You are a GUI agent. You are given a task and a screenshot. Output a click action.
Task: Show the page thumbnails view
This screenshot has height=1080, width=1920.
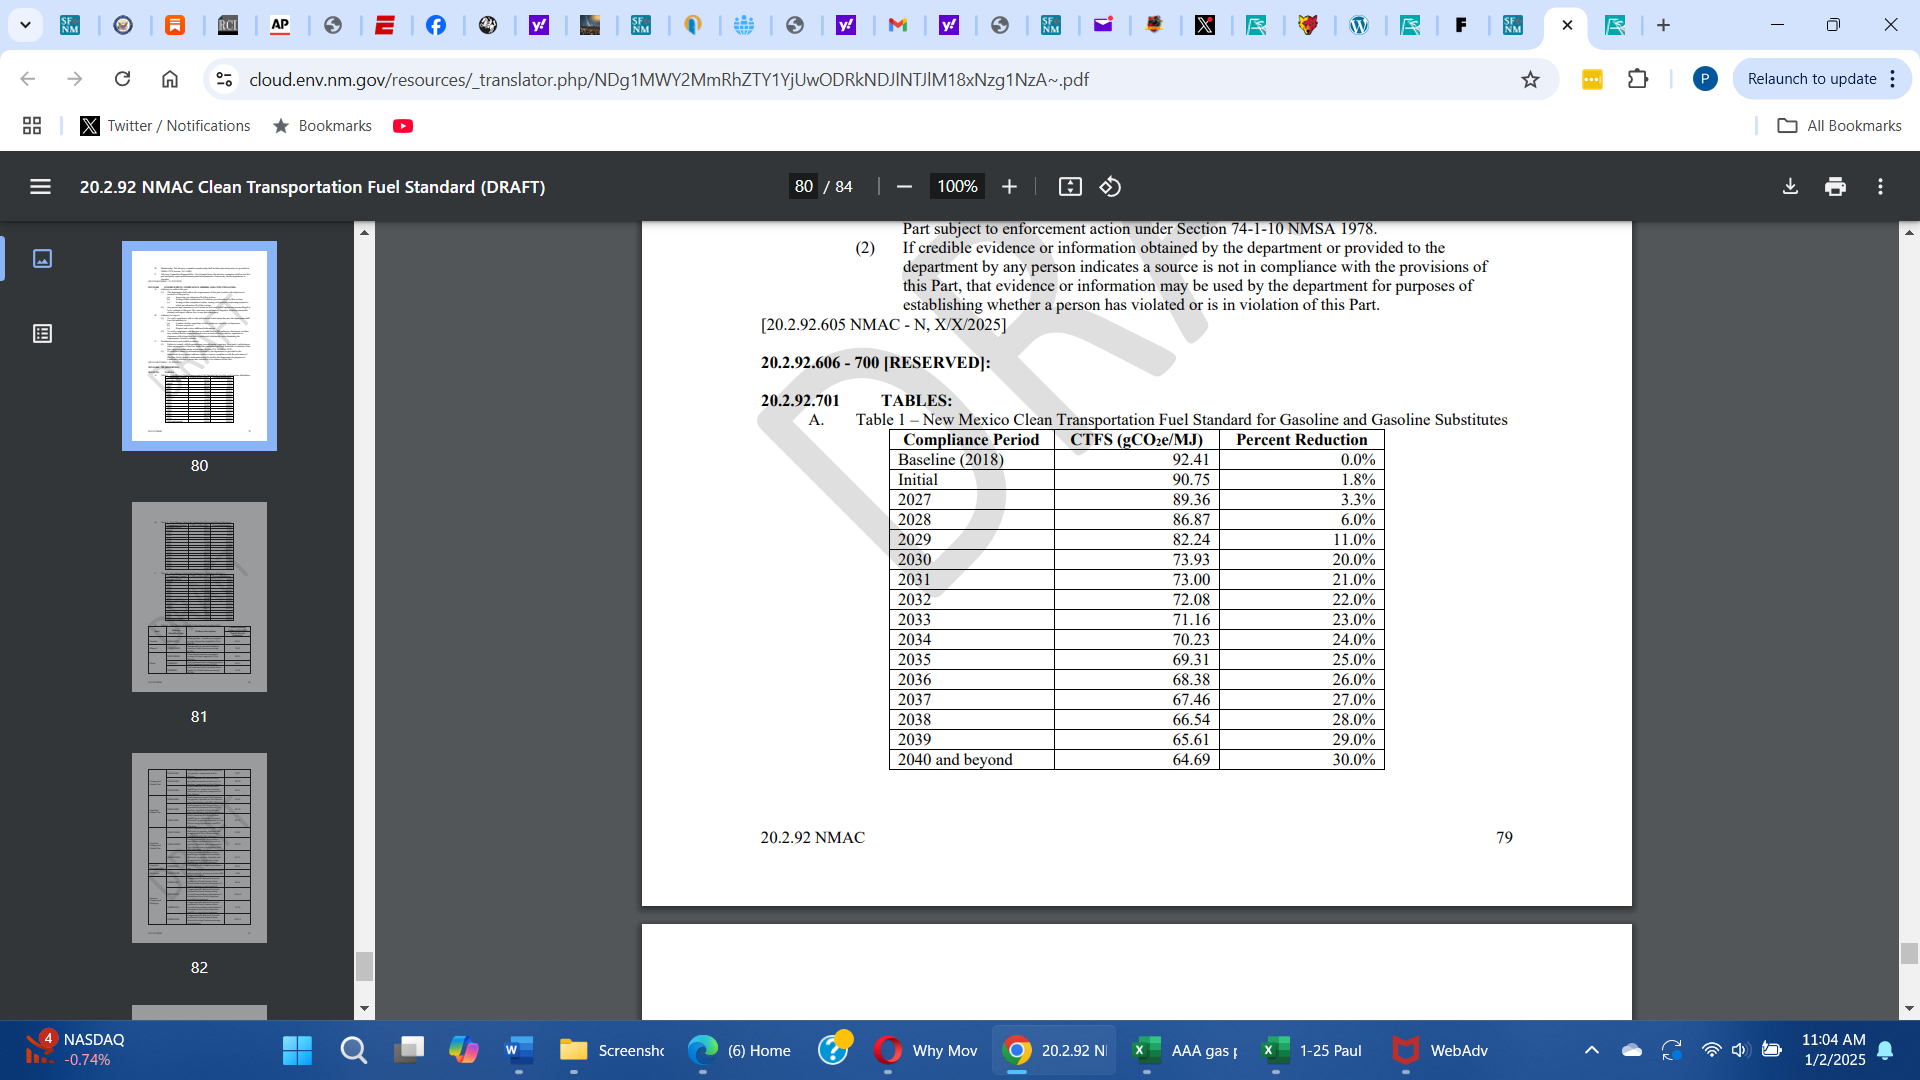(x=42, y=259)
